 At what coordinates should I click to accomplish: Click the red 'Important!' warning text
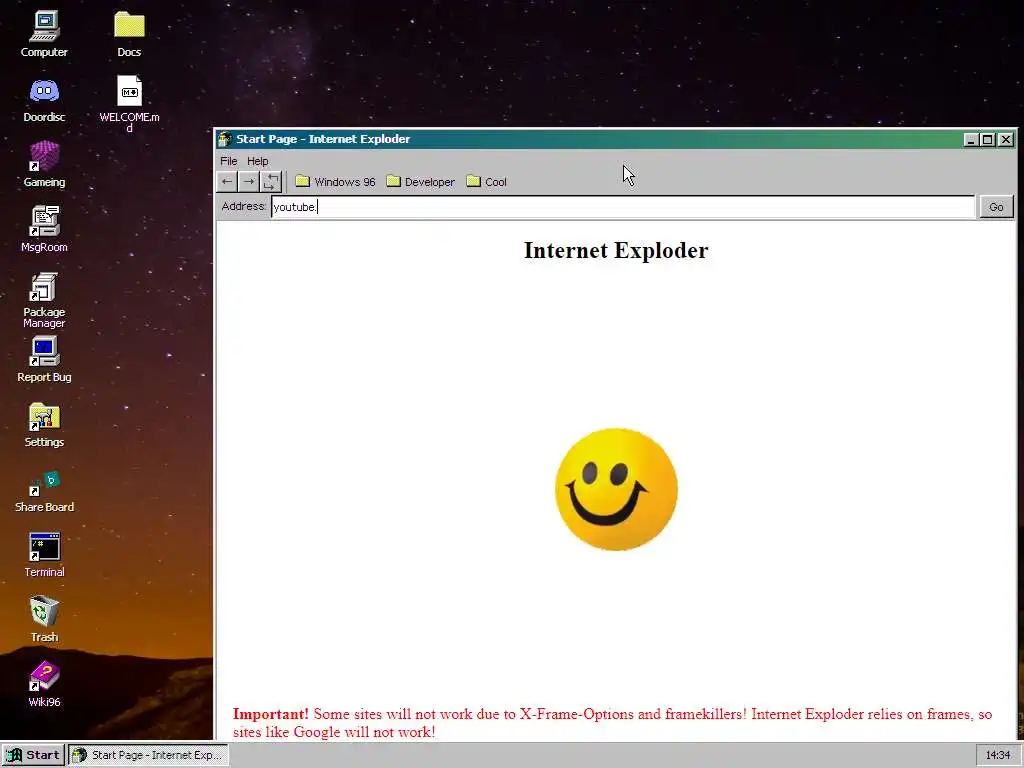270,714
